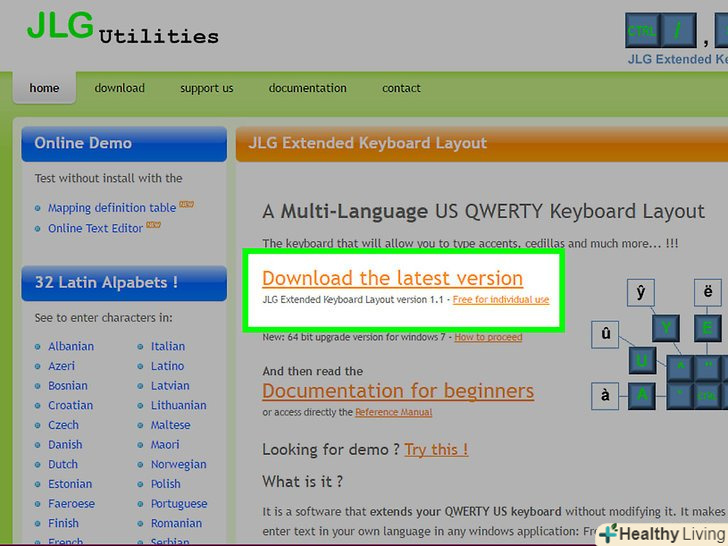Select the Lithuanian language link
Screen dimensions: 728x546
(178, 405)
